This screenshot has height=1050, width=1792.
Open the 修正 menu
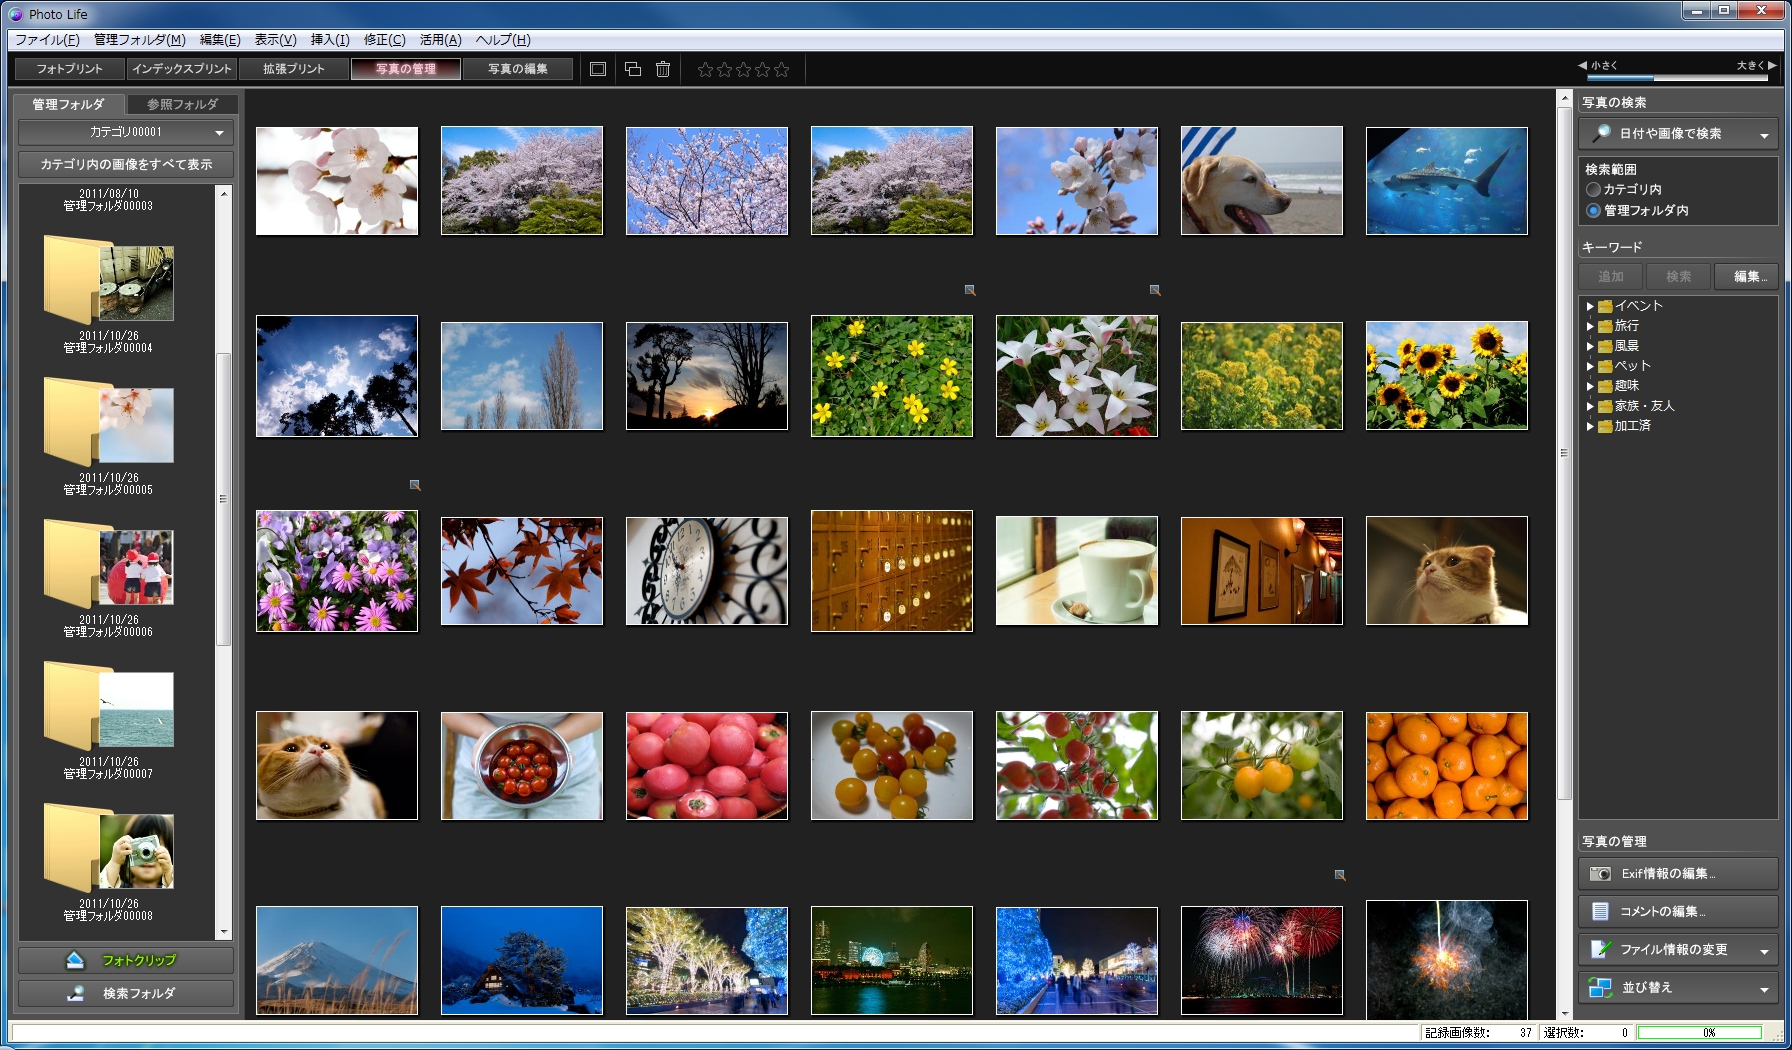(384, 40)
